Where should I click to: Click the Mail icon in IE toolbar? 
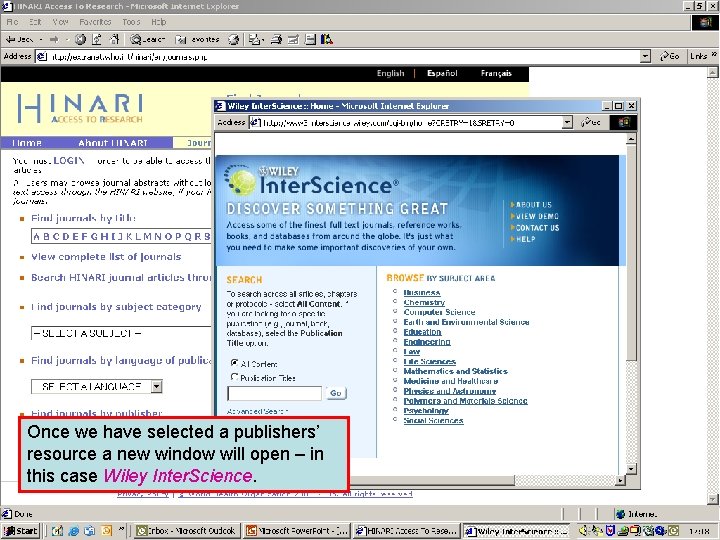(255, 39)
